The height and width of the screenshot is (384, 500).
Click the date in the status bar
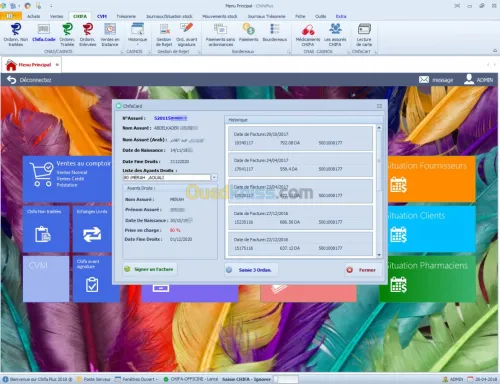pos(482,379)
